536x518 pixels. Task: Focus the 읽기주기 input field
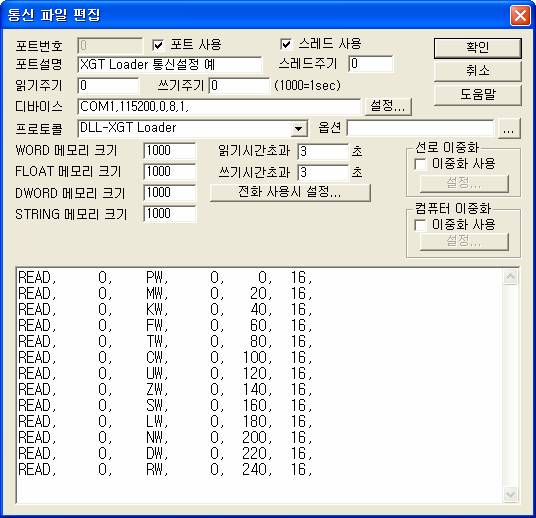(x=108, y=85)
